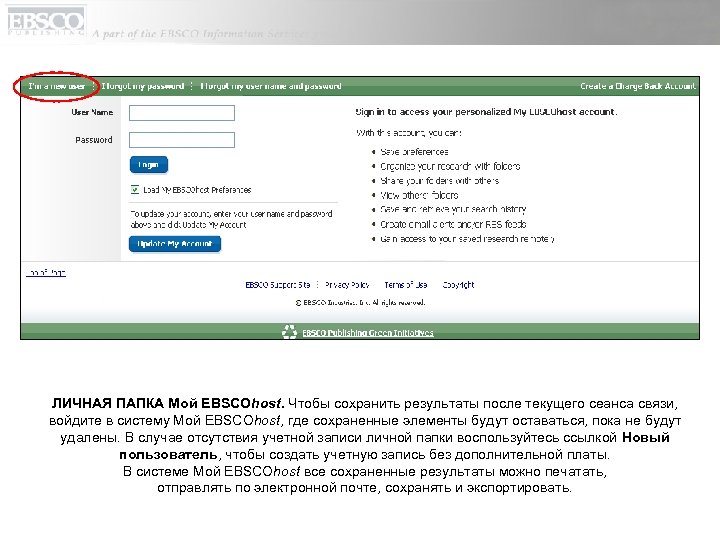Open the I'm a new user link
This screenshot has height=540, width=720.
(56, 86)
